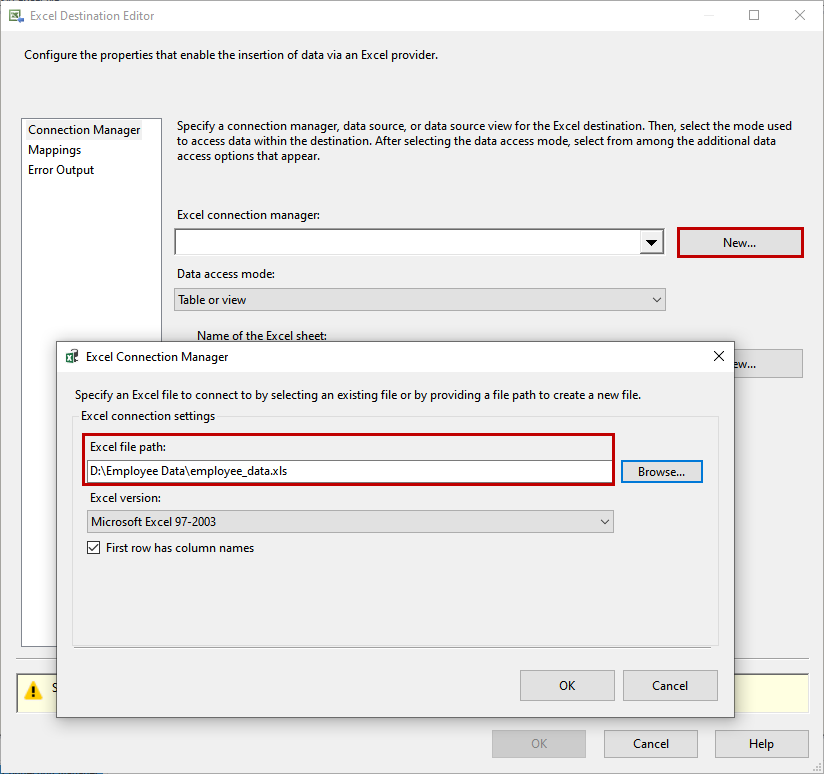Toggle First row has column names checkbox
The height and width of the screenshot is (774, 824).
click(x=94, y=548)
